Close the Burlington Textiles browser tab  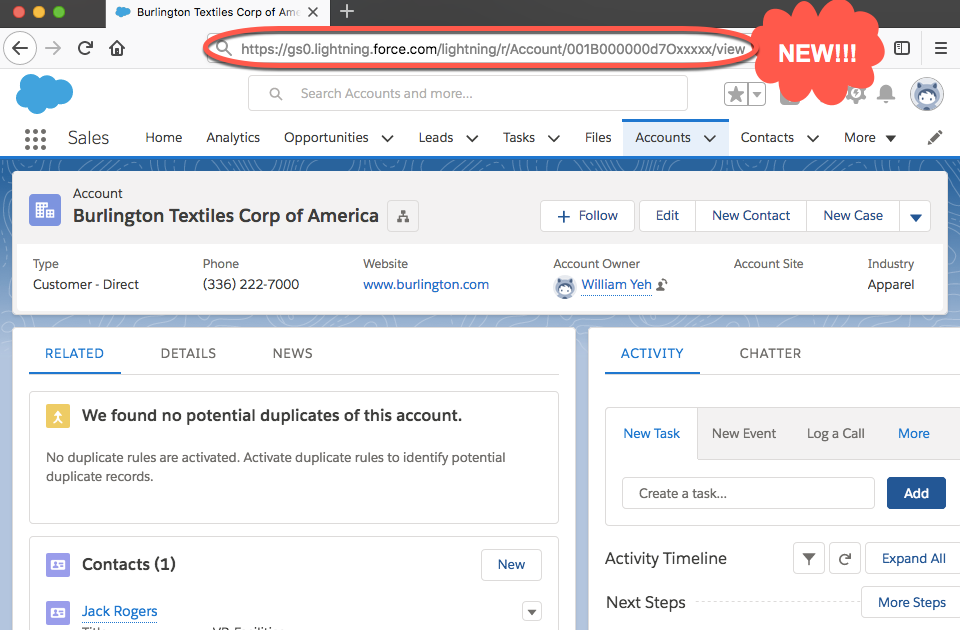(x=313, y=12)
